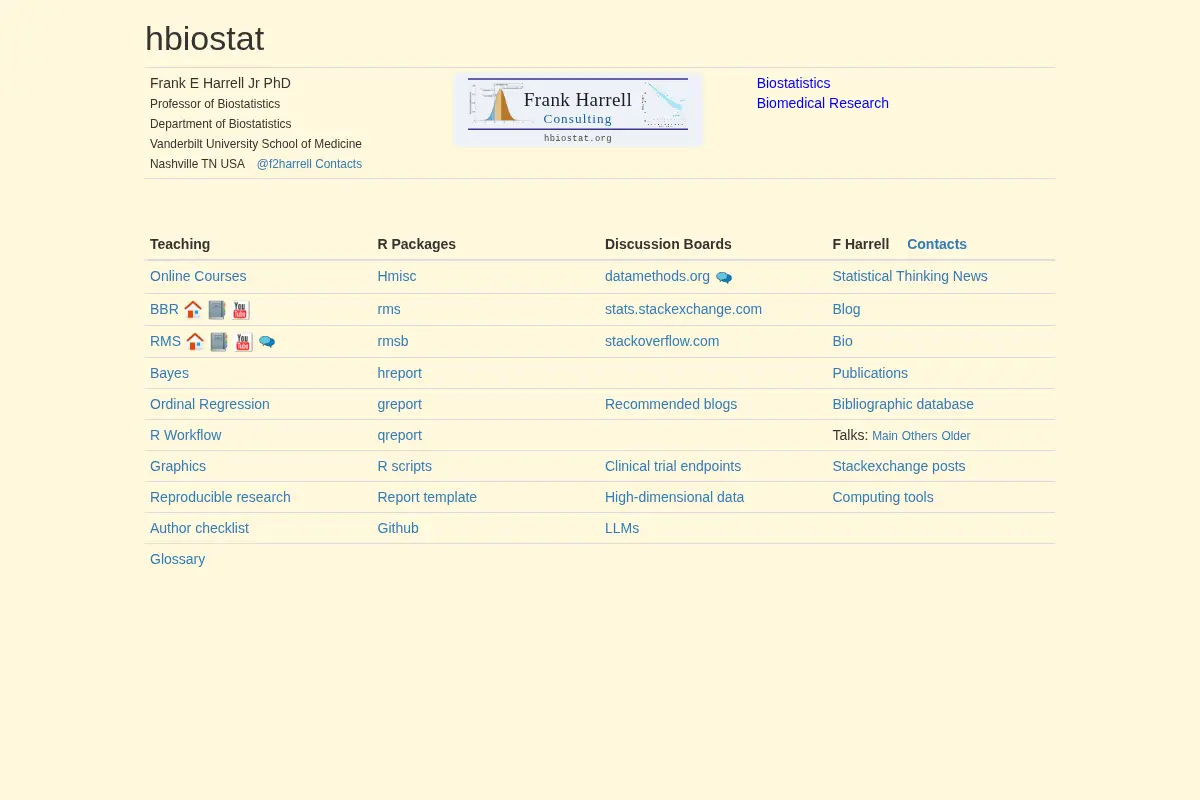The width and height of the screenshot is (1200, 800).
Task: Open Recommended blogs
Action: pyautogui.click(x=671, y=404)
